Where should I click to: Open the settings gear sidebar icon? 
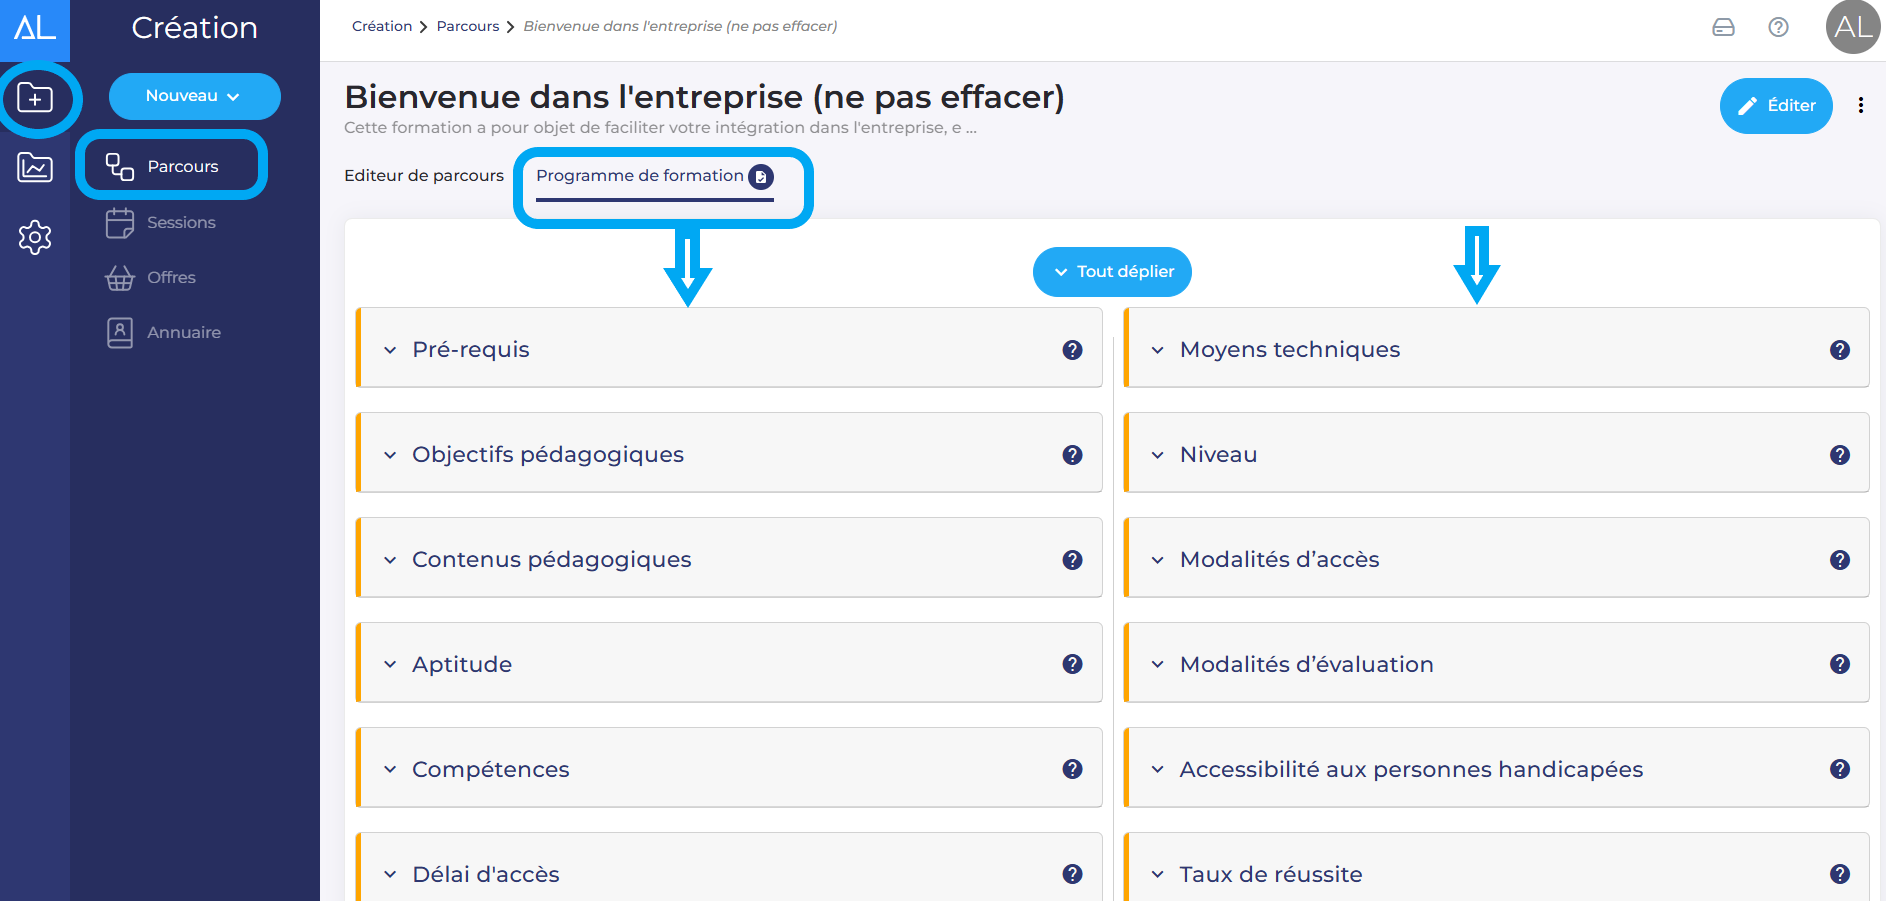[35, 237]
